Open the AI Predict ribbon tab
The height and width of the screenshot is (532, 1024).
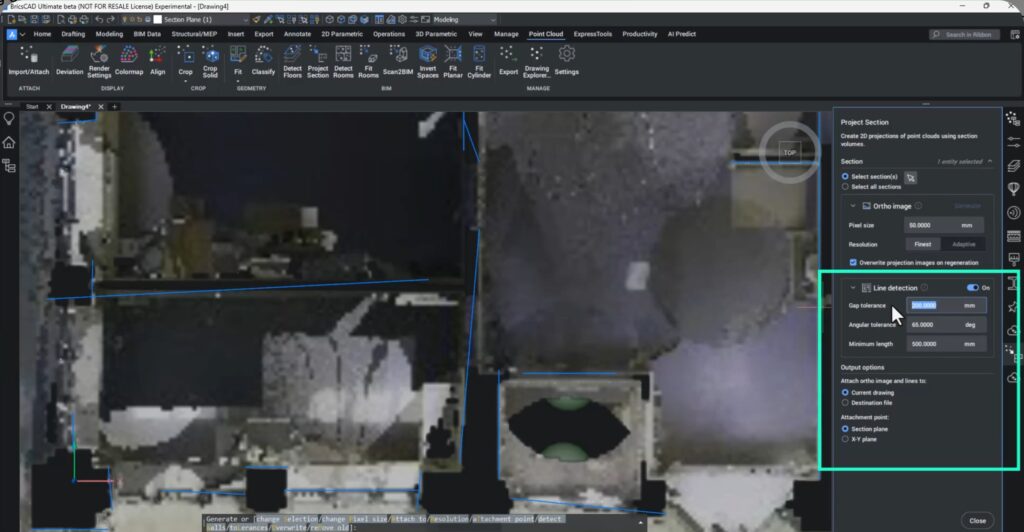pos(681,34)
